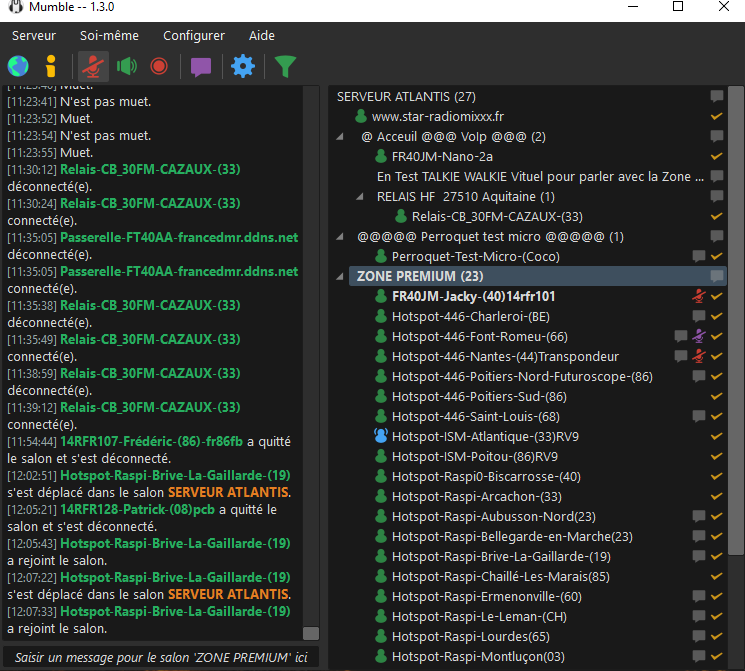
Task: Collapse the RELAIS HF 27510 Aquitaine channel
Action: coord(360,197)
